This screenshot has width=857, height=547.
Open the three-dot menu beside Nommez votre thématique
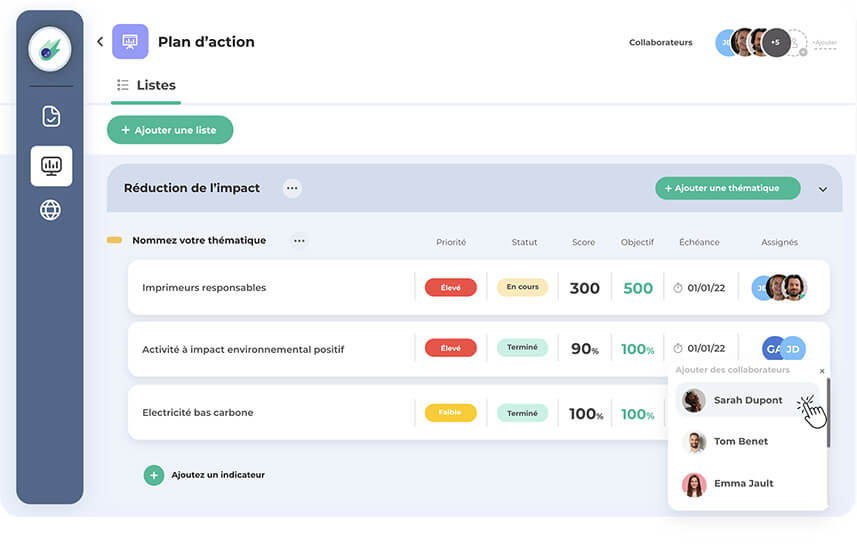(x=299, y=241)
